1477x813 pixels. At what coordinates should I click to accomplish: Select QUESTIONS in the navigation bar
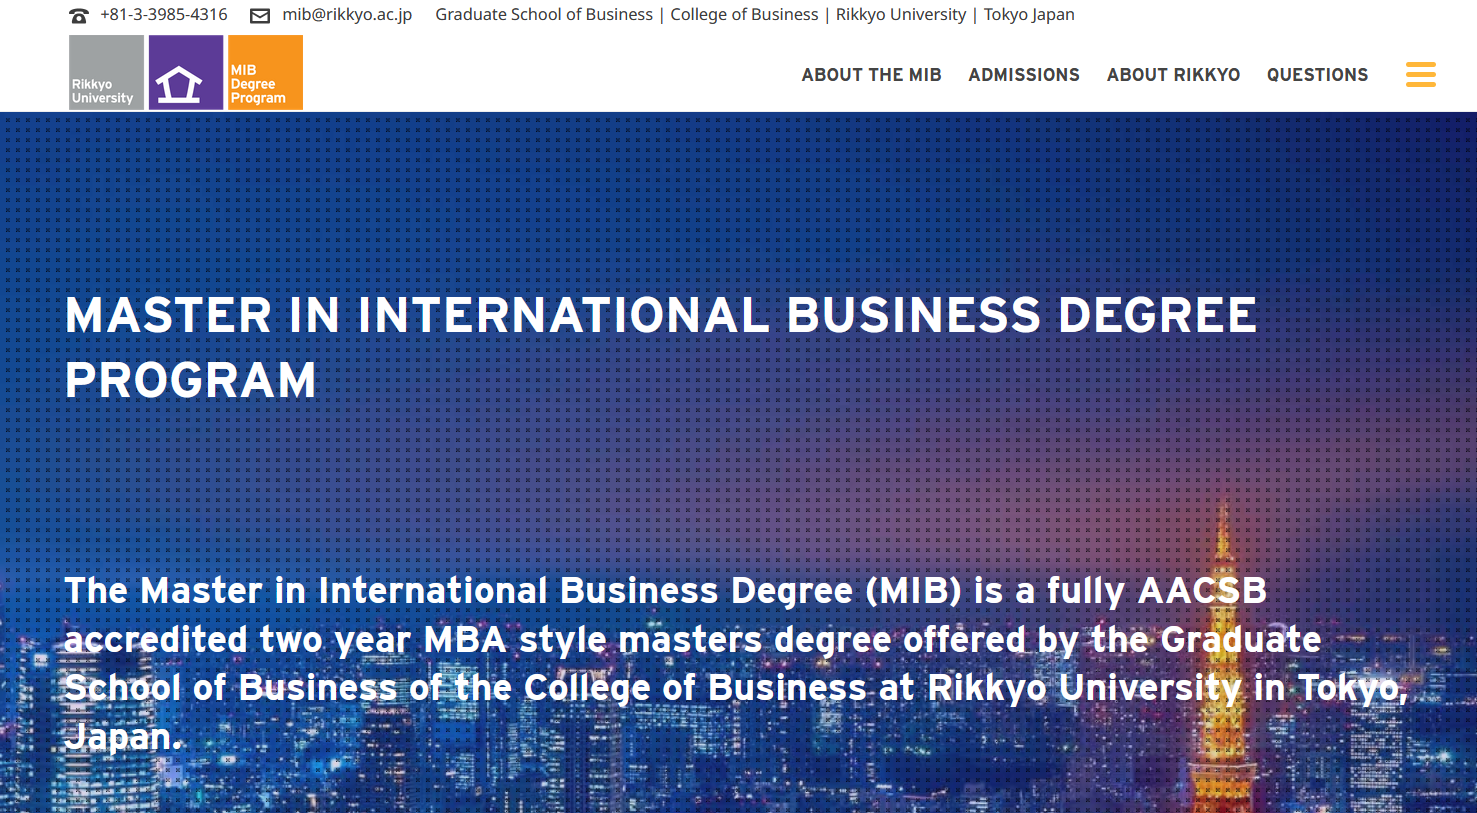coord(1317,75)
